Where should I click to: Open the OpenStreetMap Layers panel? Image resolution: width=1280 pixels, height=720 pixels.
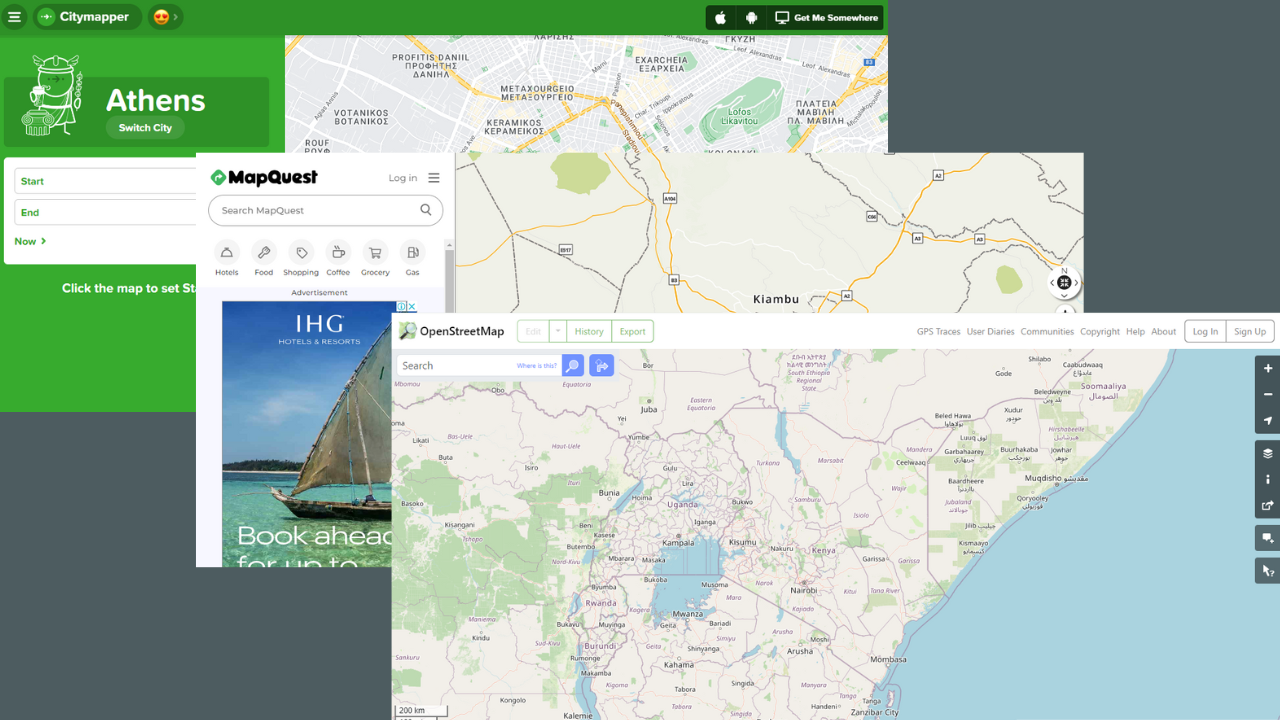click(1268, 453)
